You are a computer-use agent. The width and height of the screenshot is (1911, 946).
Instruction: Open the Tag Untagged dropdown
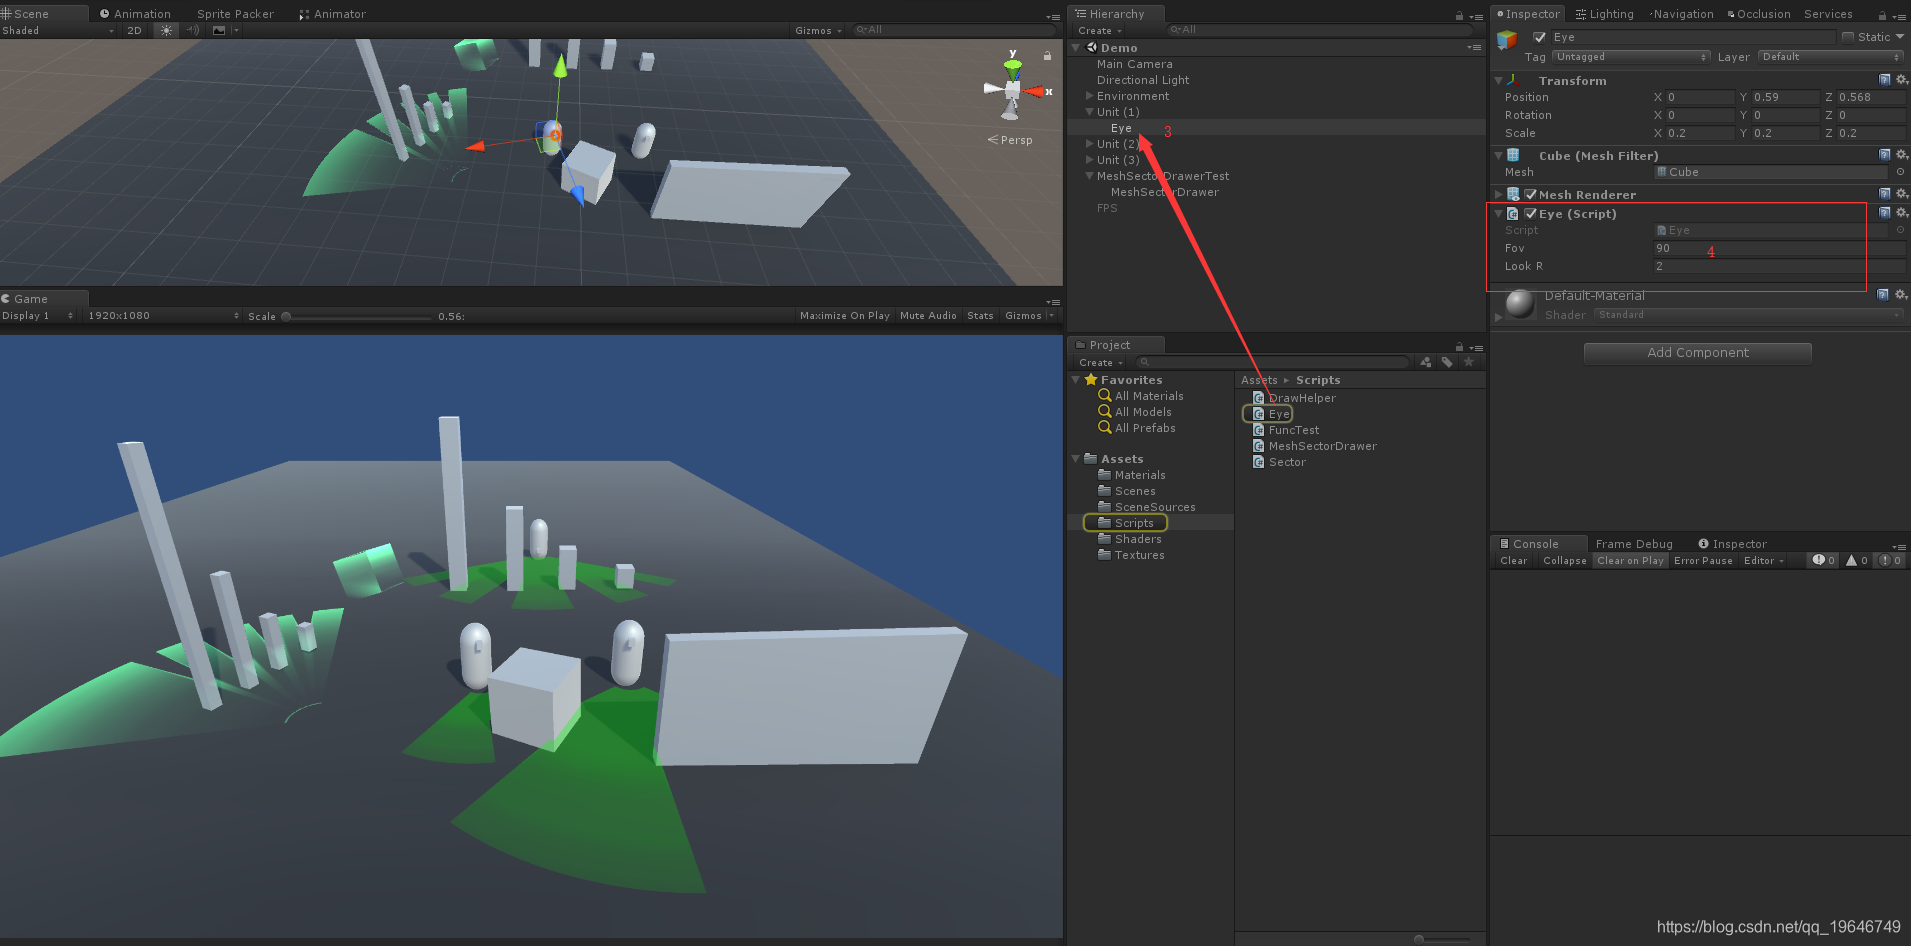1631,57
